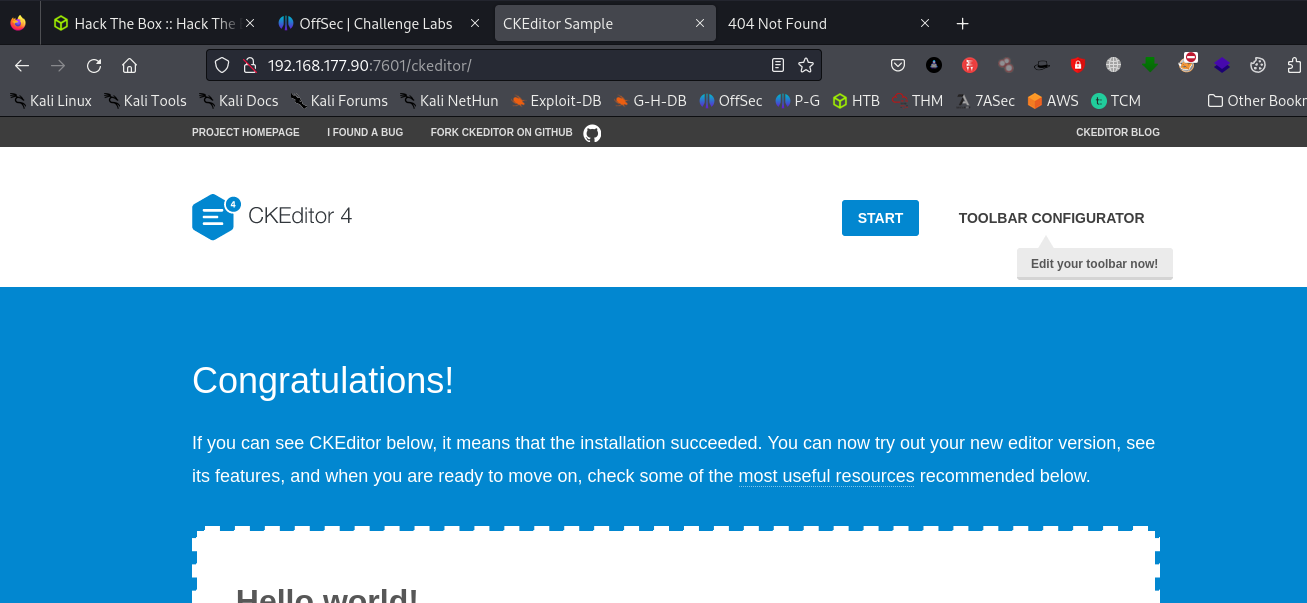Open the Pocket save icon

(898, 66)
